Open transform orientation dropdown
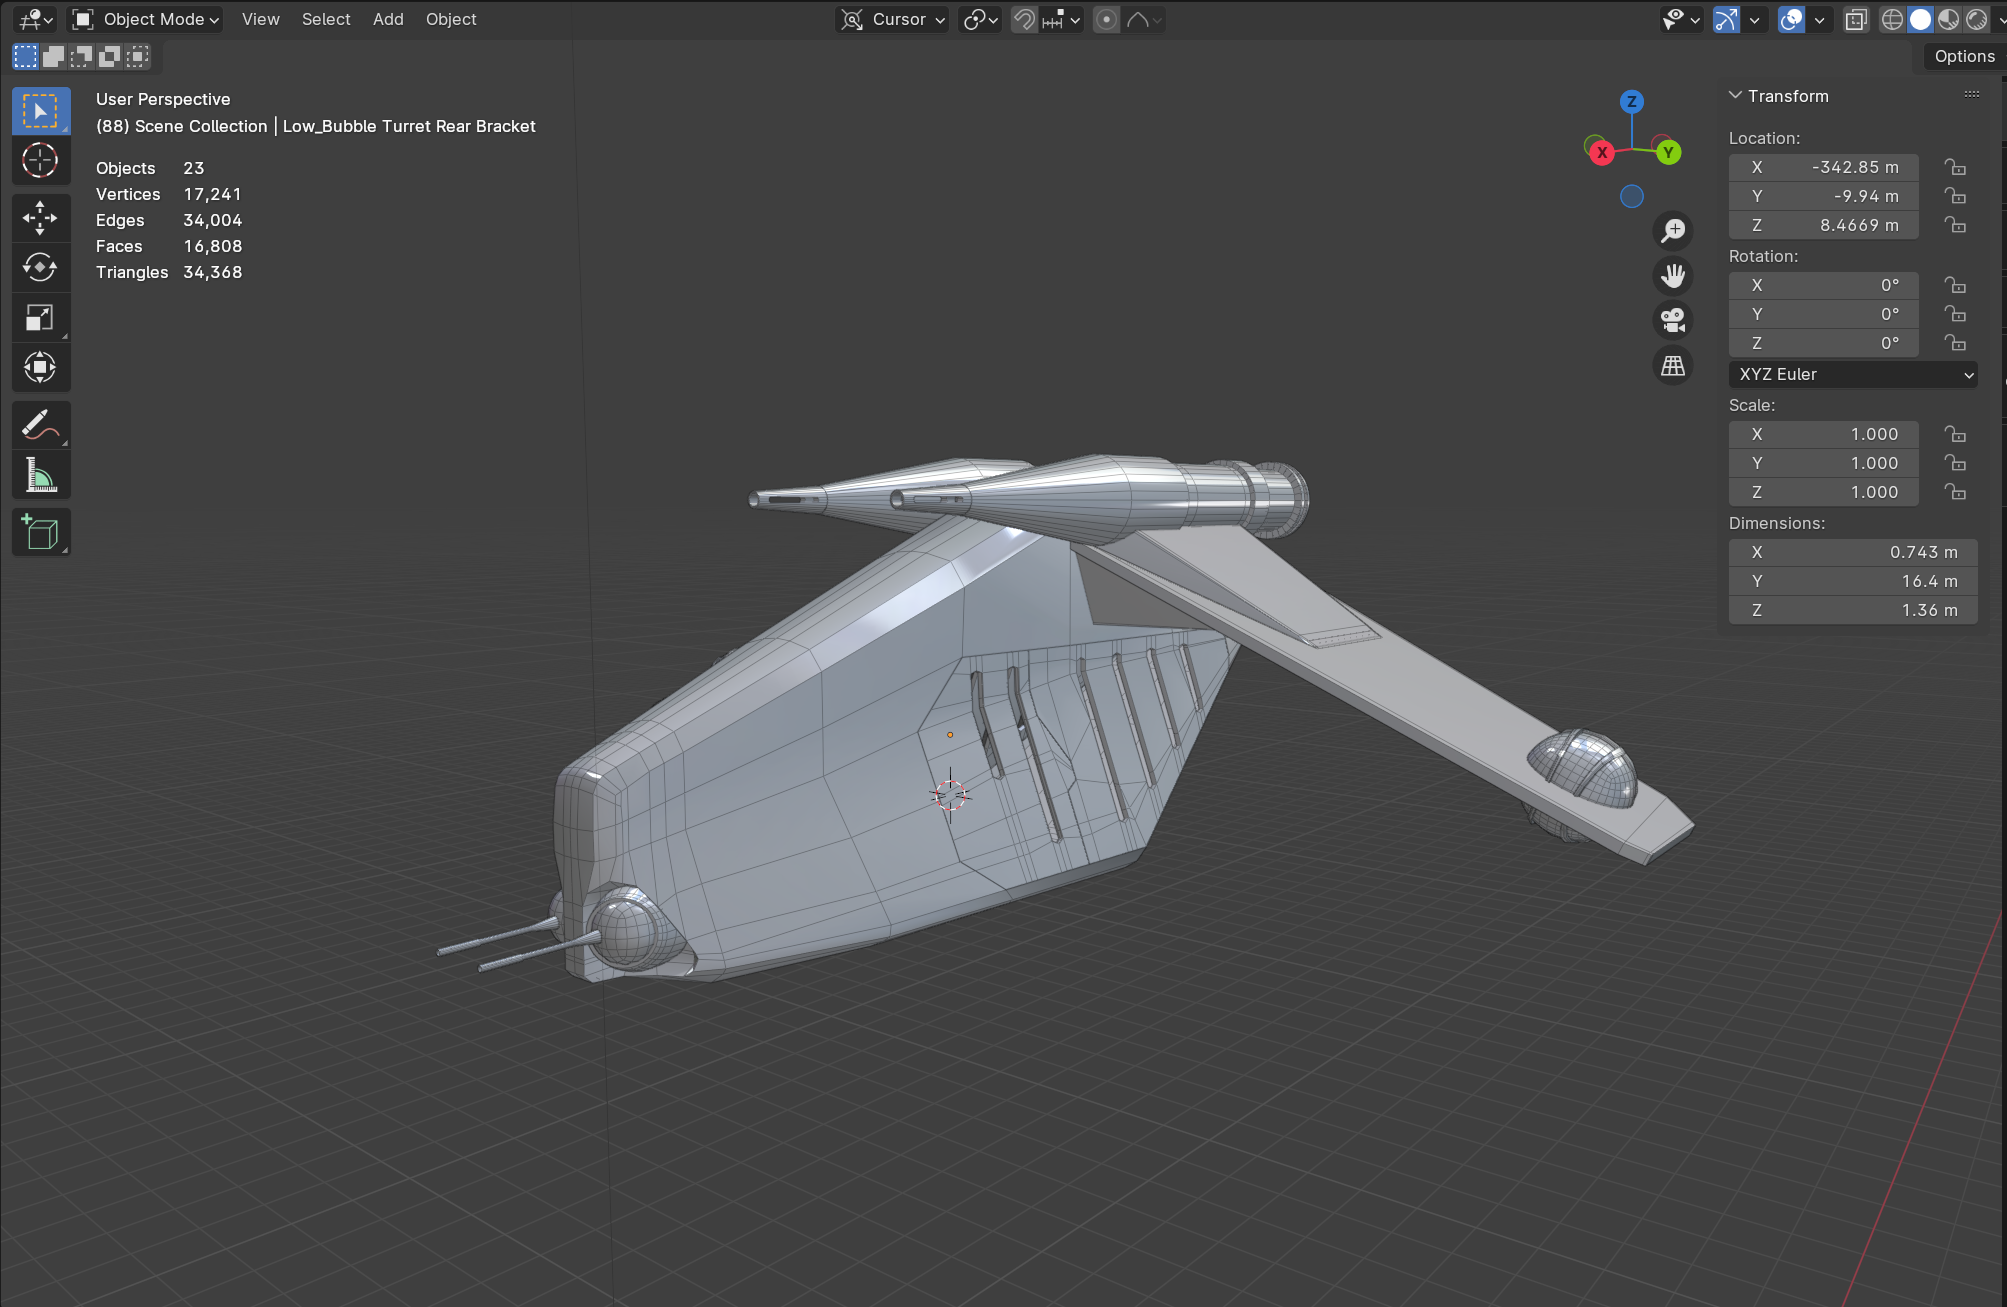The height and width of the screenshot is (1307, 2007). (x=980, y=20)
